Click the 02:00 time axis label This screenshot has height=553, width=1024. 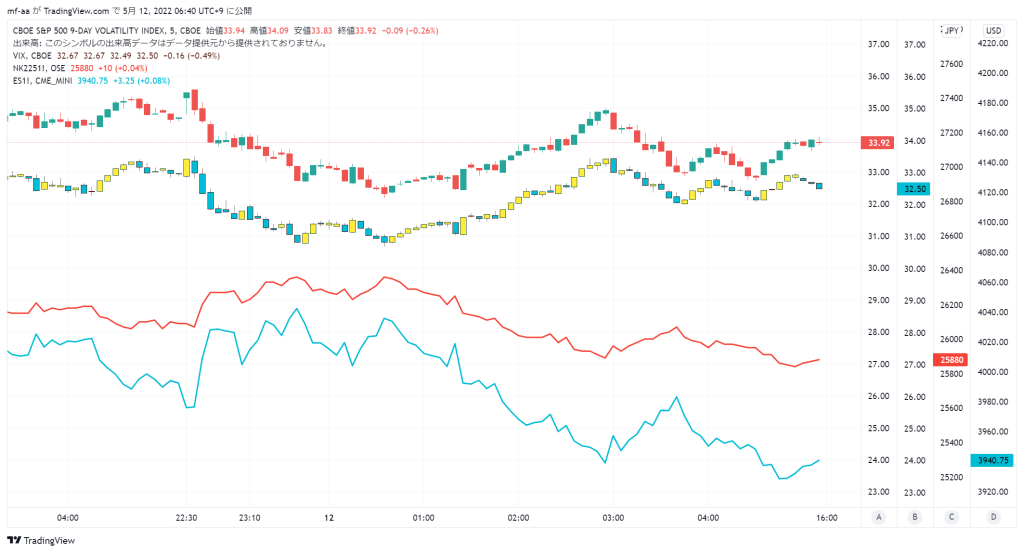click(519, 518)
